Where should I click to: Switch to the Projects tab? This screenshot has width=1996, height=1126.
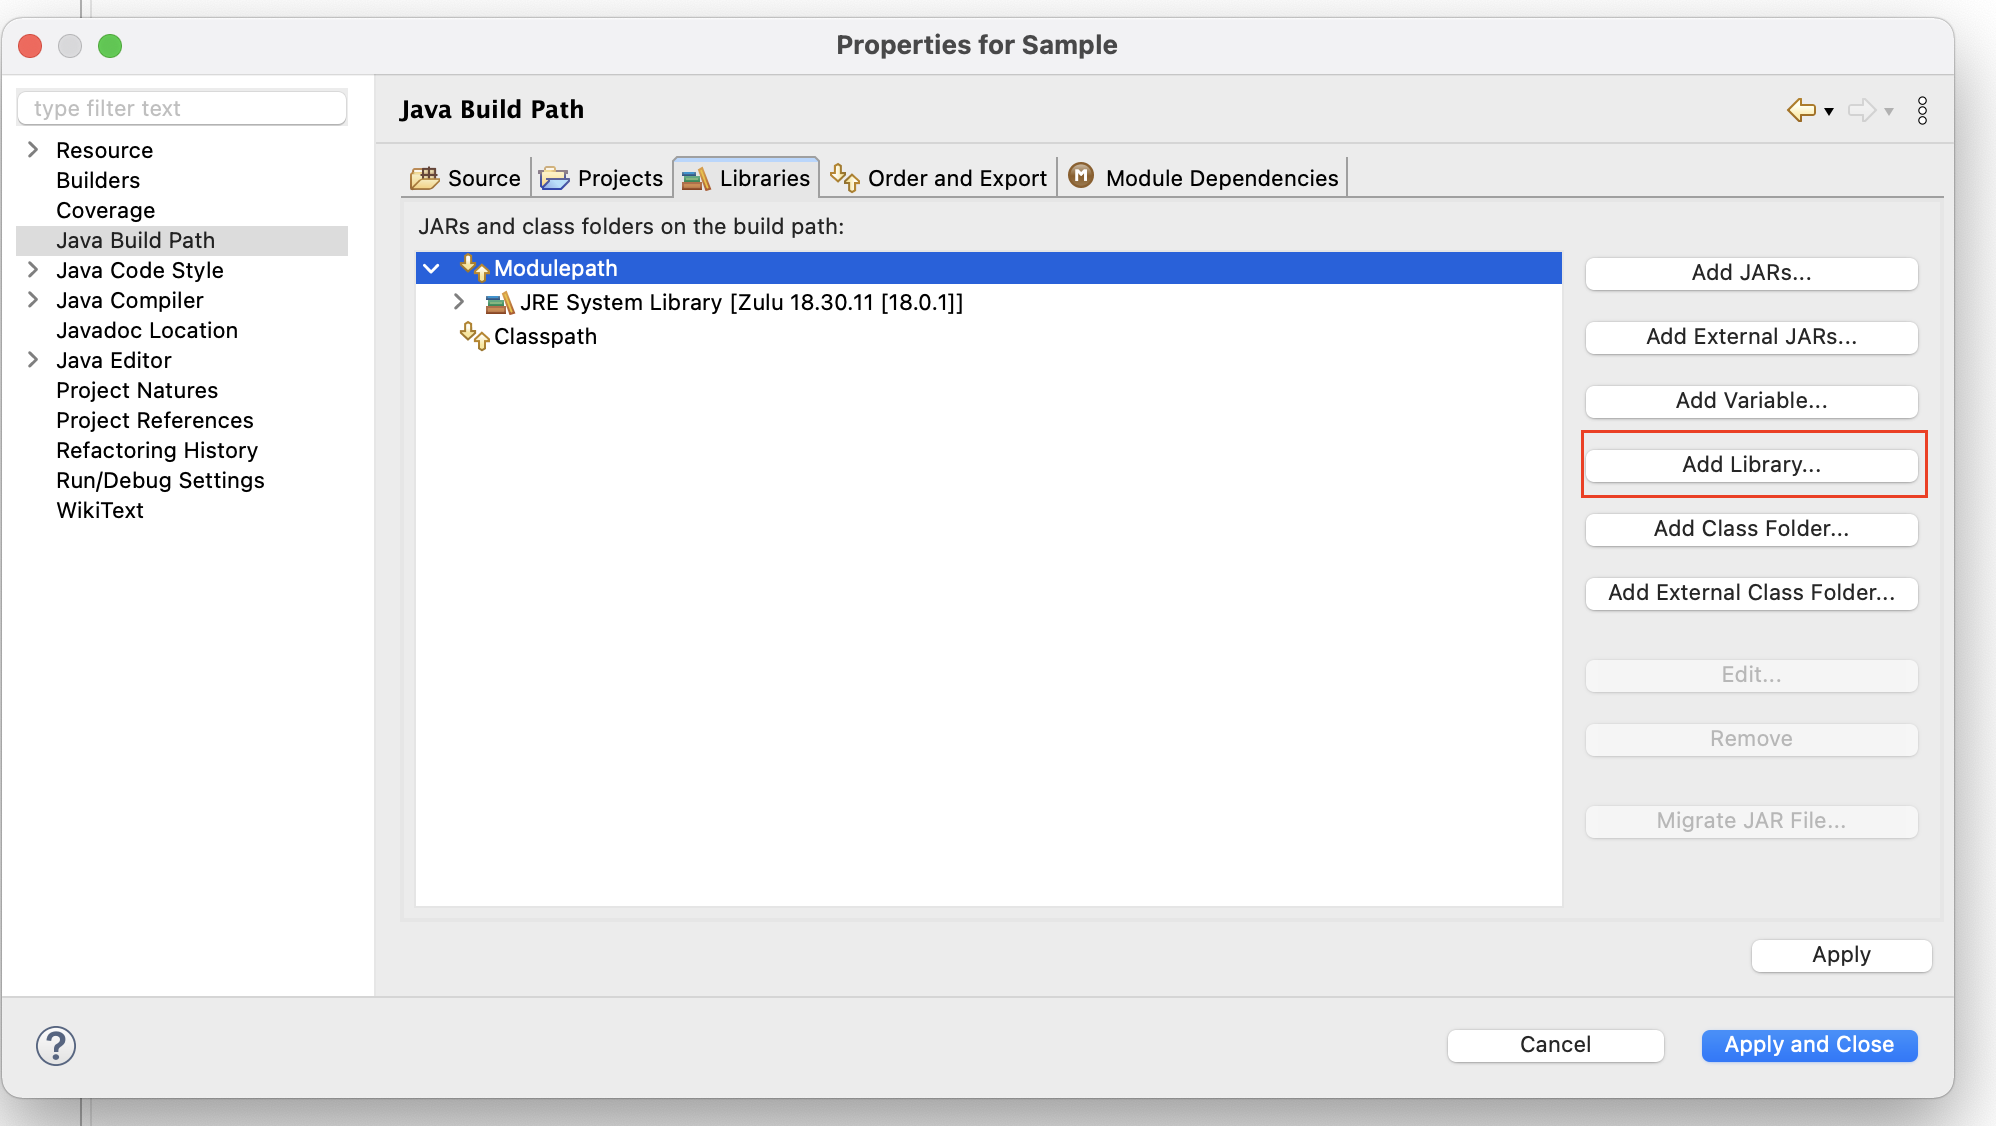coord(602,178)
